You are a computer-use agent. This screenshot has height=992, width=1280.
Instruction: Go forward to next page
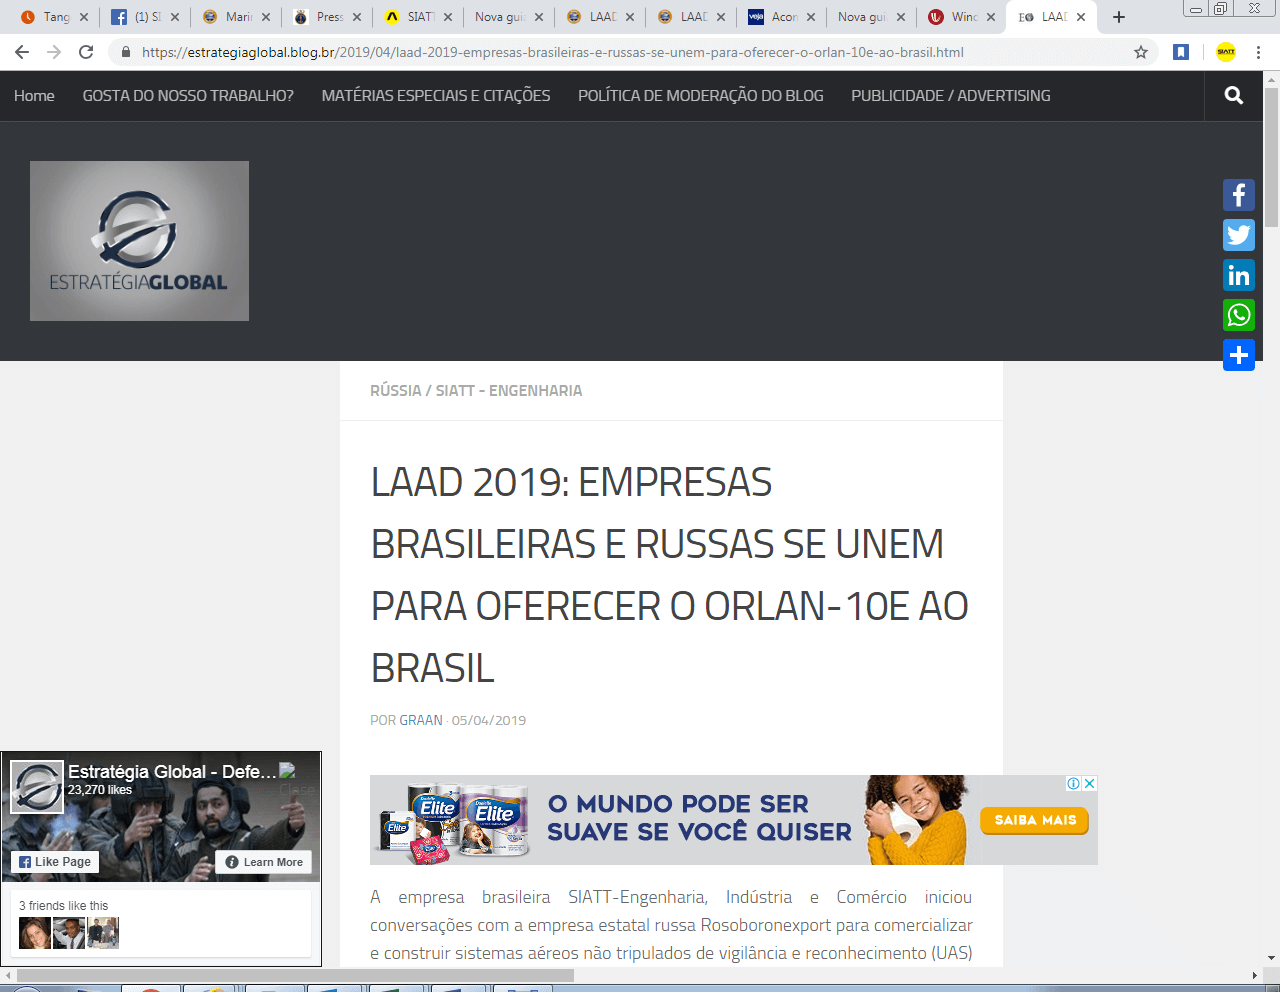(54, 52)
